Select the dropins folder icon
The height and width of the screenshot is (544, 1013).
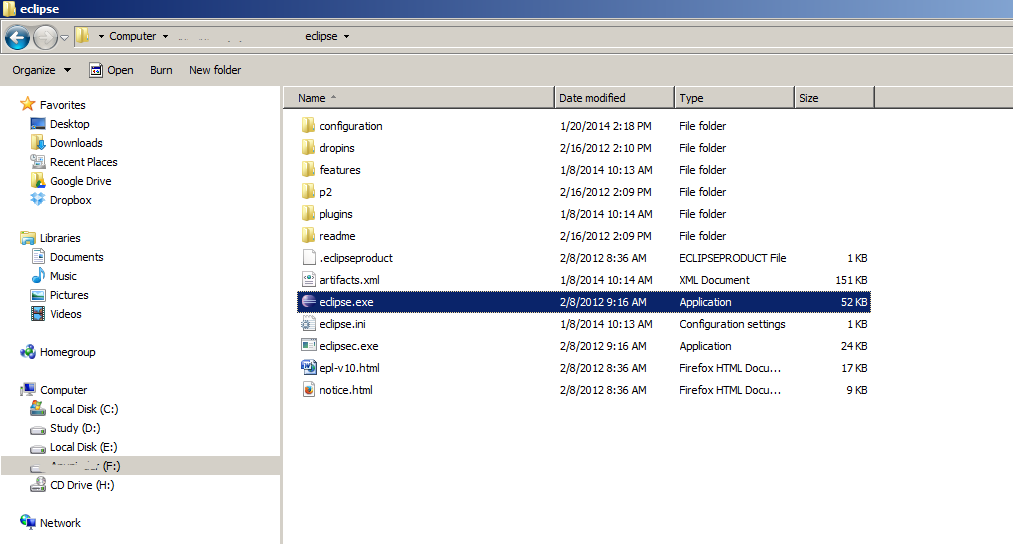click(x=308, y=147)
